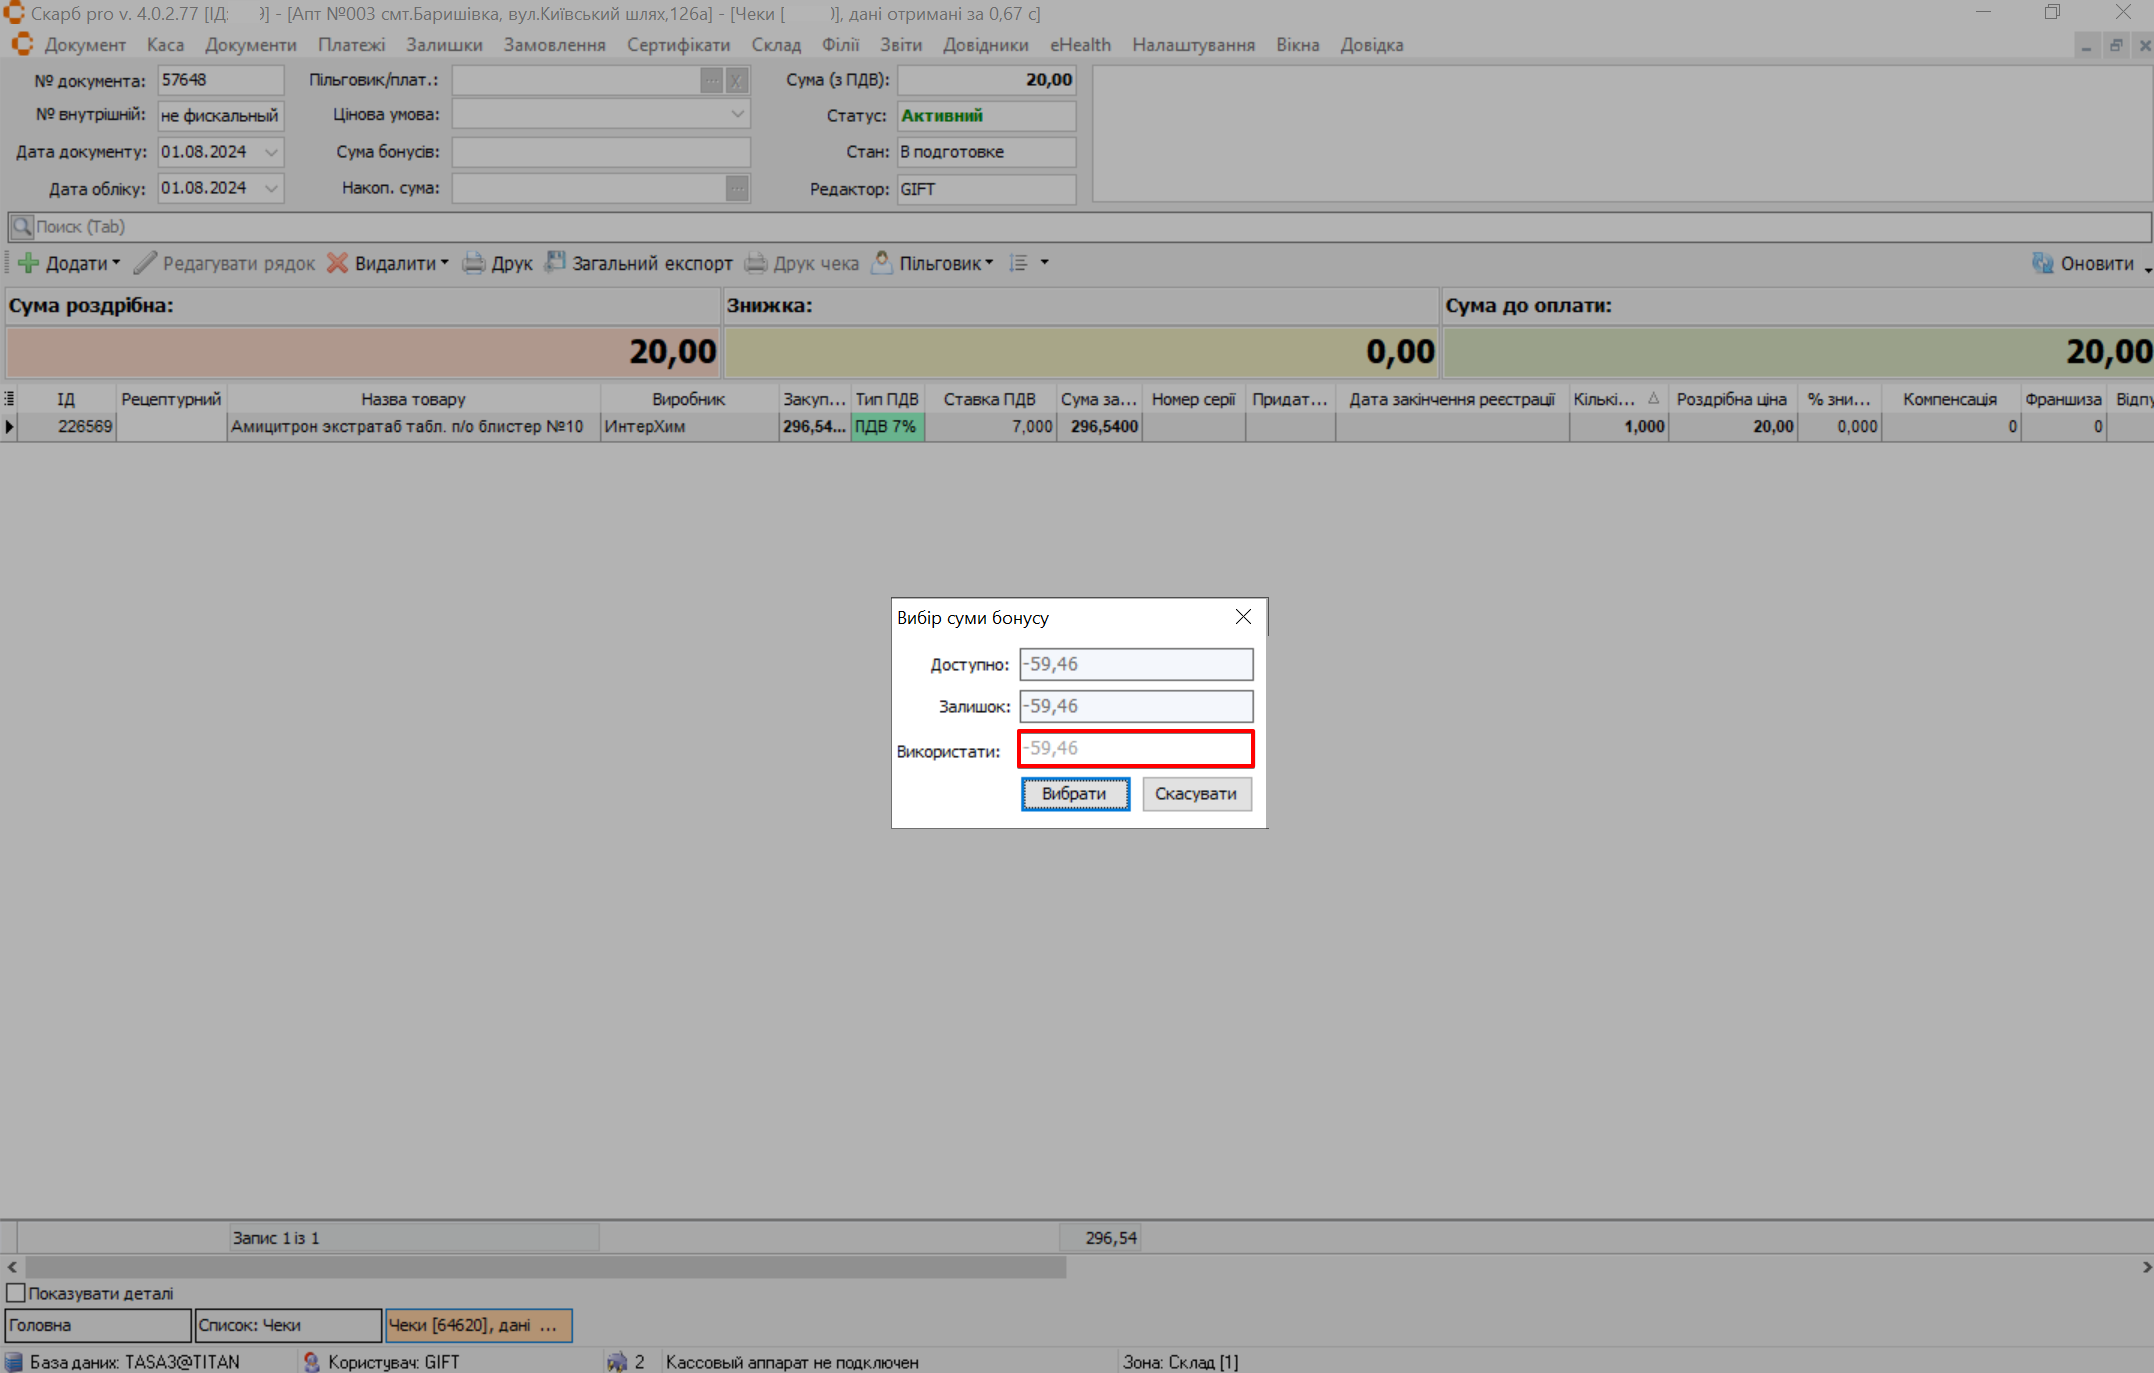Click the Пільговик person icon
The height and width of the screenshot is (1373, 2154).
(x=882, y=262)
